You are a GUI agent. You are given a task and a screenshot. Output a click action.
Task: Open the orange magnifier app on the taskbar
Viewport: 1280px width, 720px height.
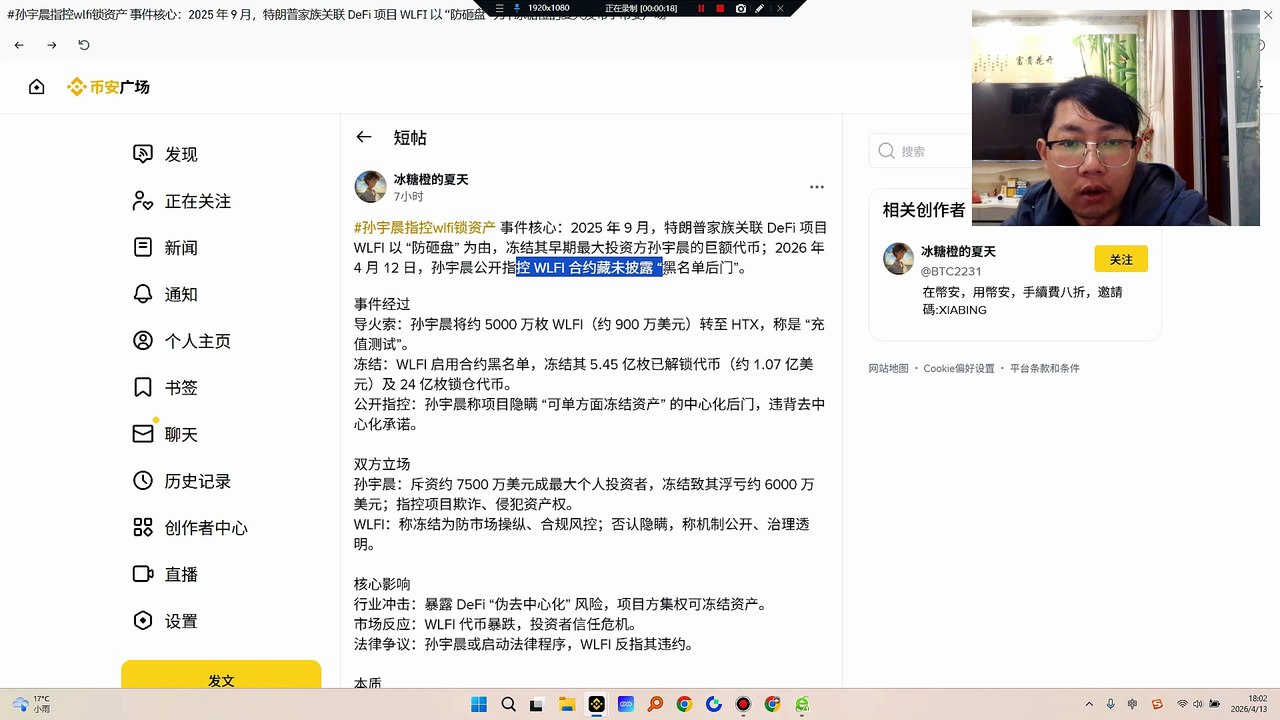(655, 704)
